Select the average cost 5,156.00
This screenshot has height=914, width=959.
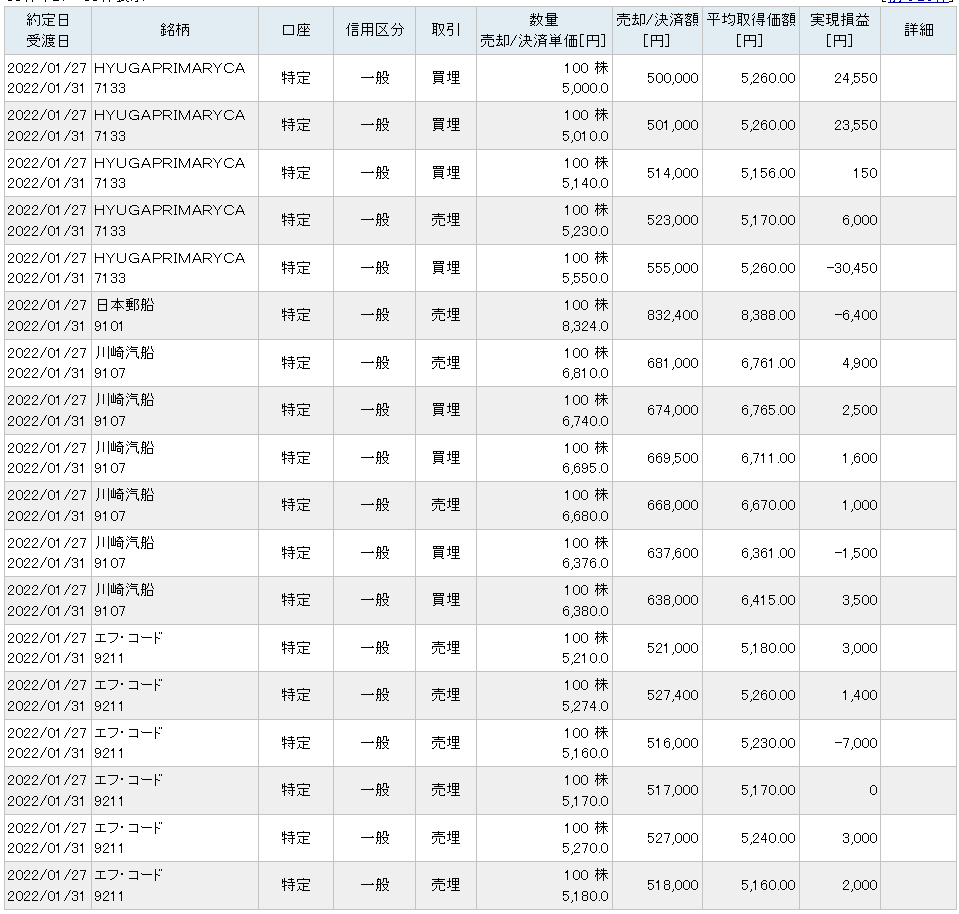pyautogui.click(x=768, y=173)
